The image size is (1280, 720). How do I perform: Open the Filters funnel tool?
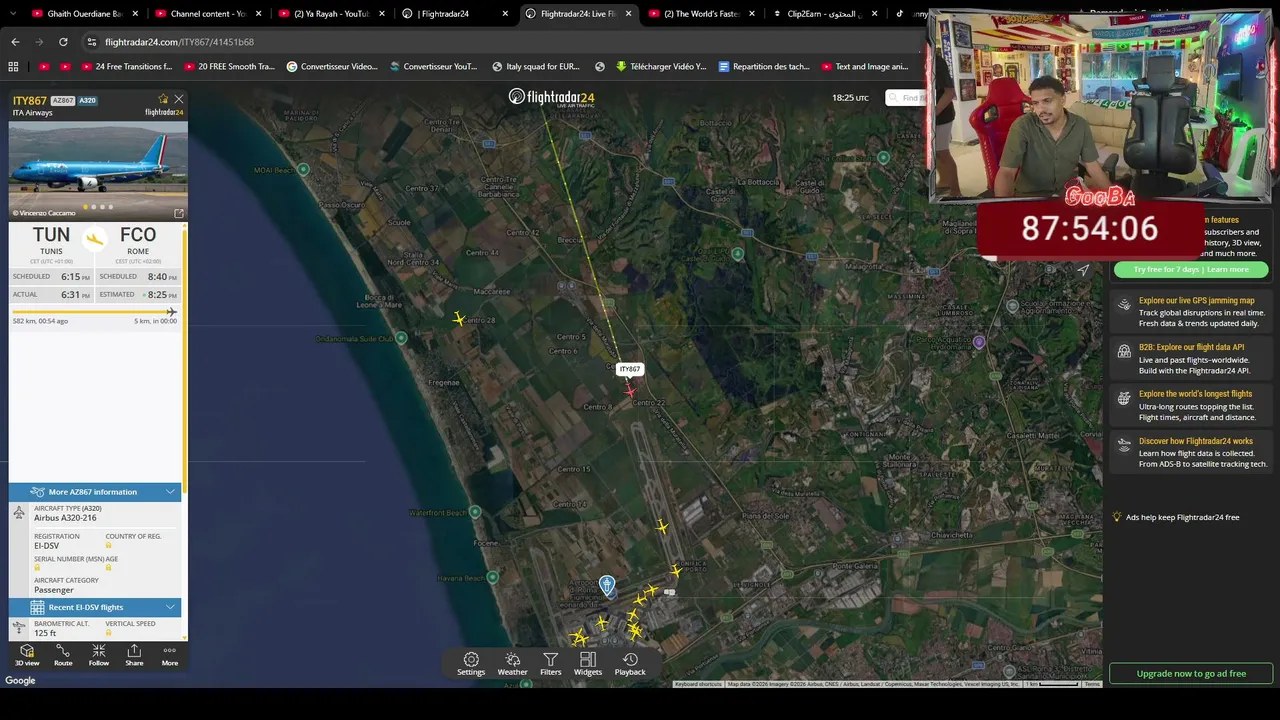pos(551,664)
